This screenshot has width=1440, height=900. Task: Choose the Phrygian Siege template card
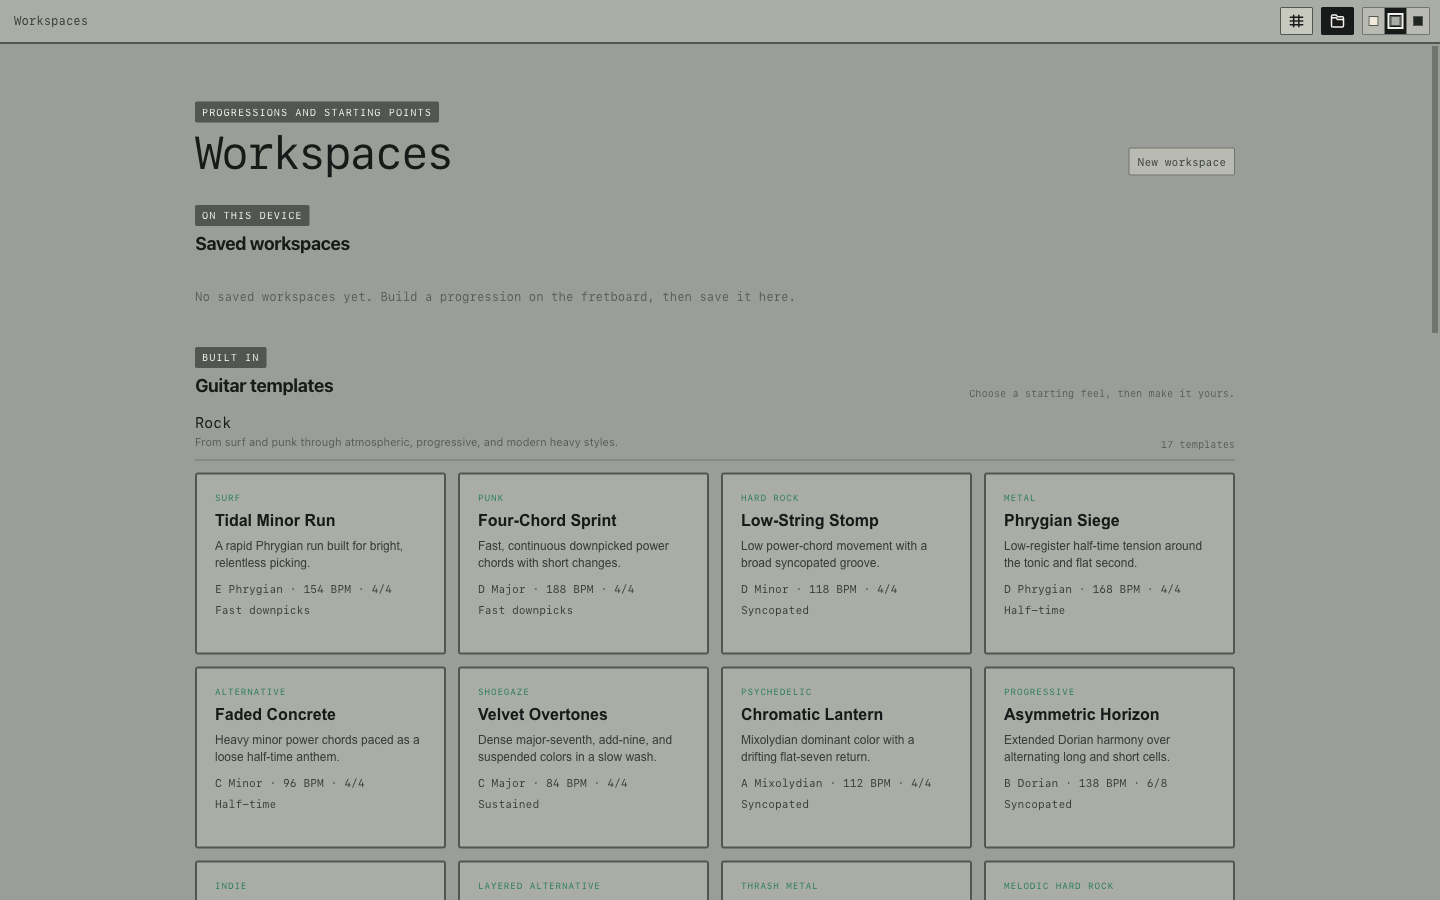(x=1109, y=564)
